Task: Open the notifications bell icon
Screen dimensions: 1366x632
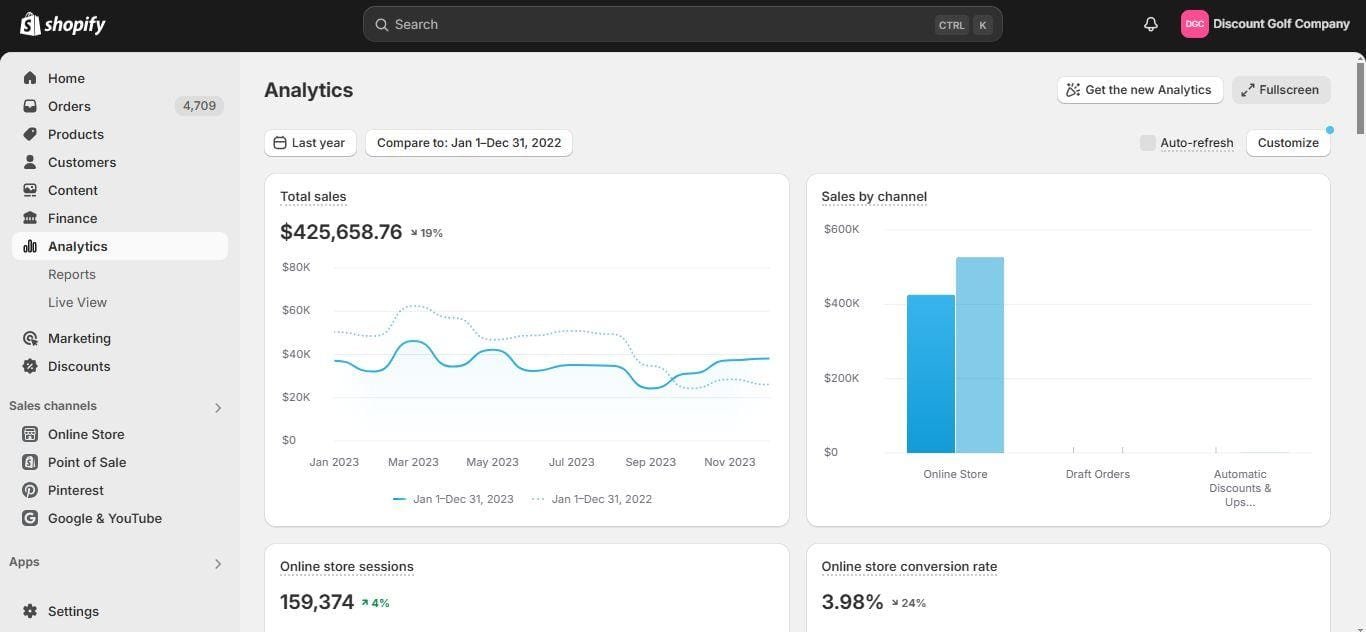Action: click(1151, 24)
